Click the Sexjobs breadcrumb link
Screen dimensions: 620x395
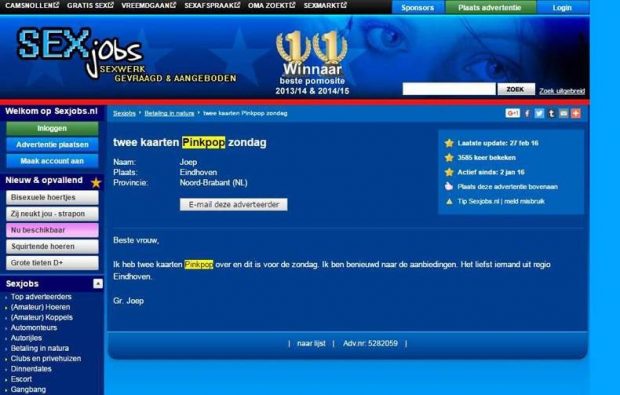pyautogui.click(x=124, y=113)
